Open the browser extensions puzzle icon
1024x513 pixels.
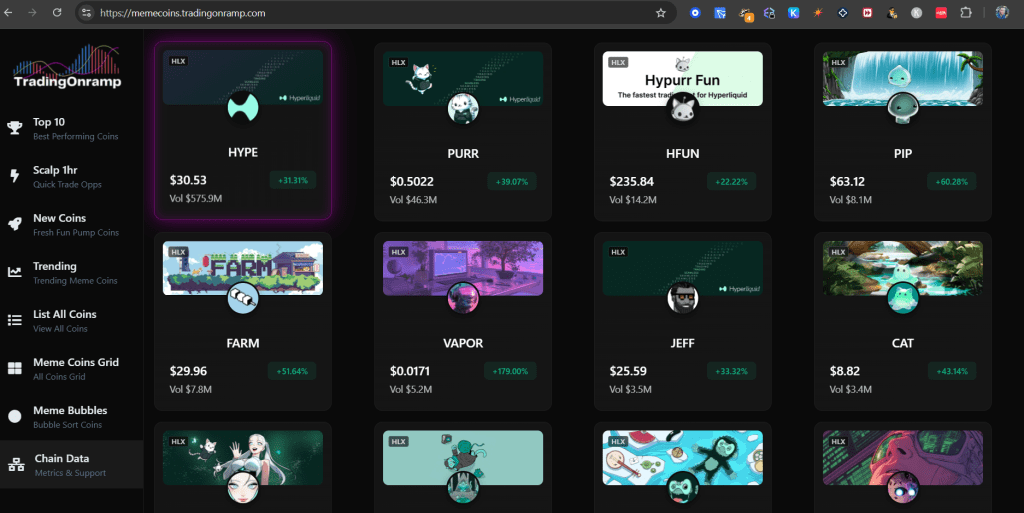point(966,13)
